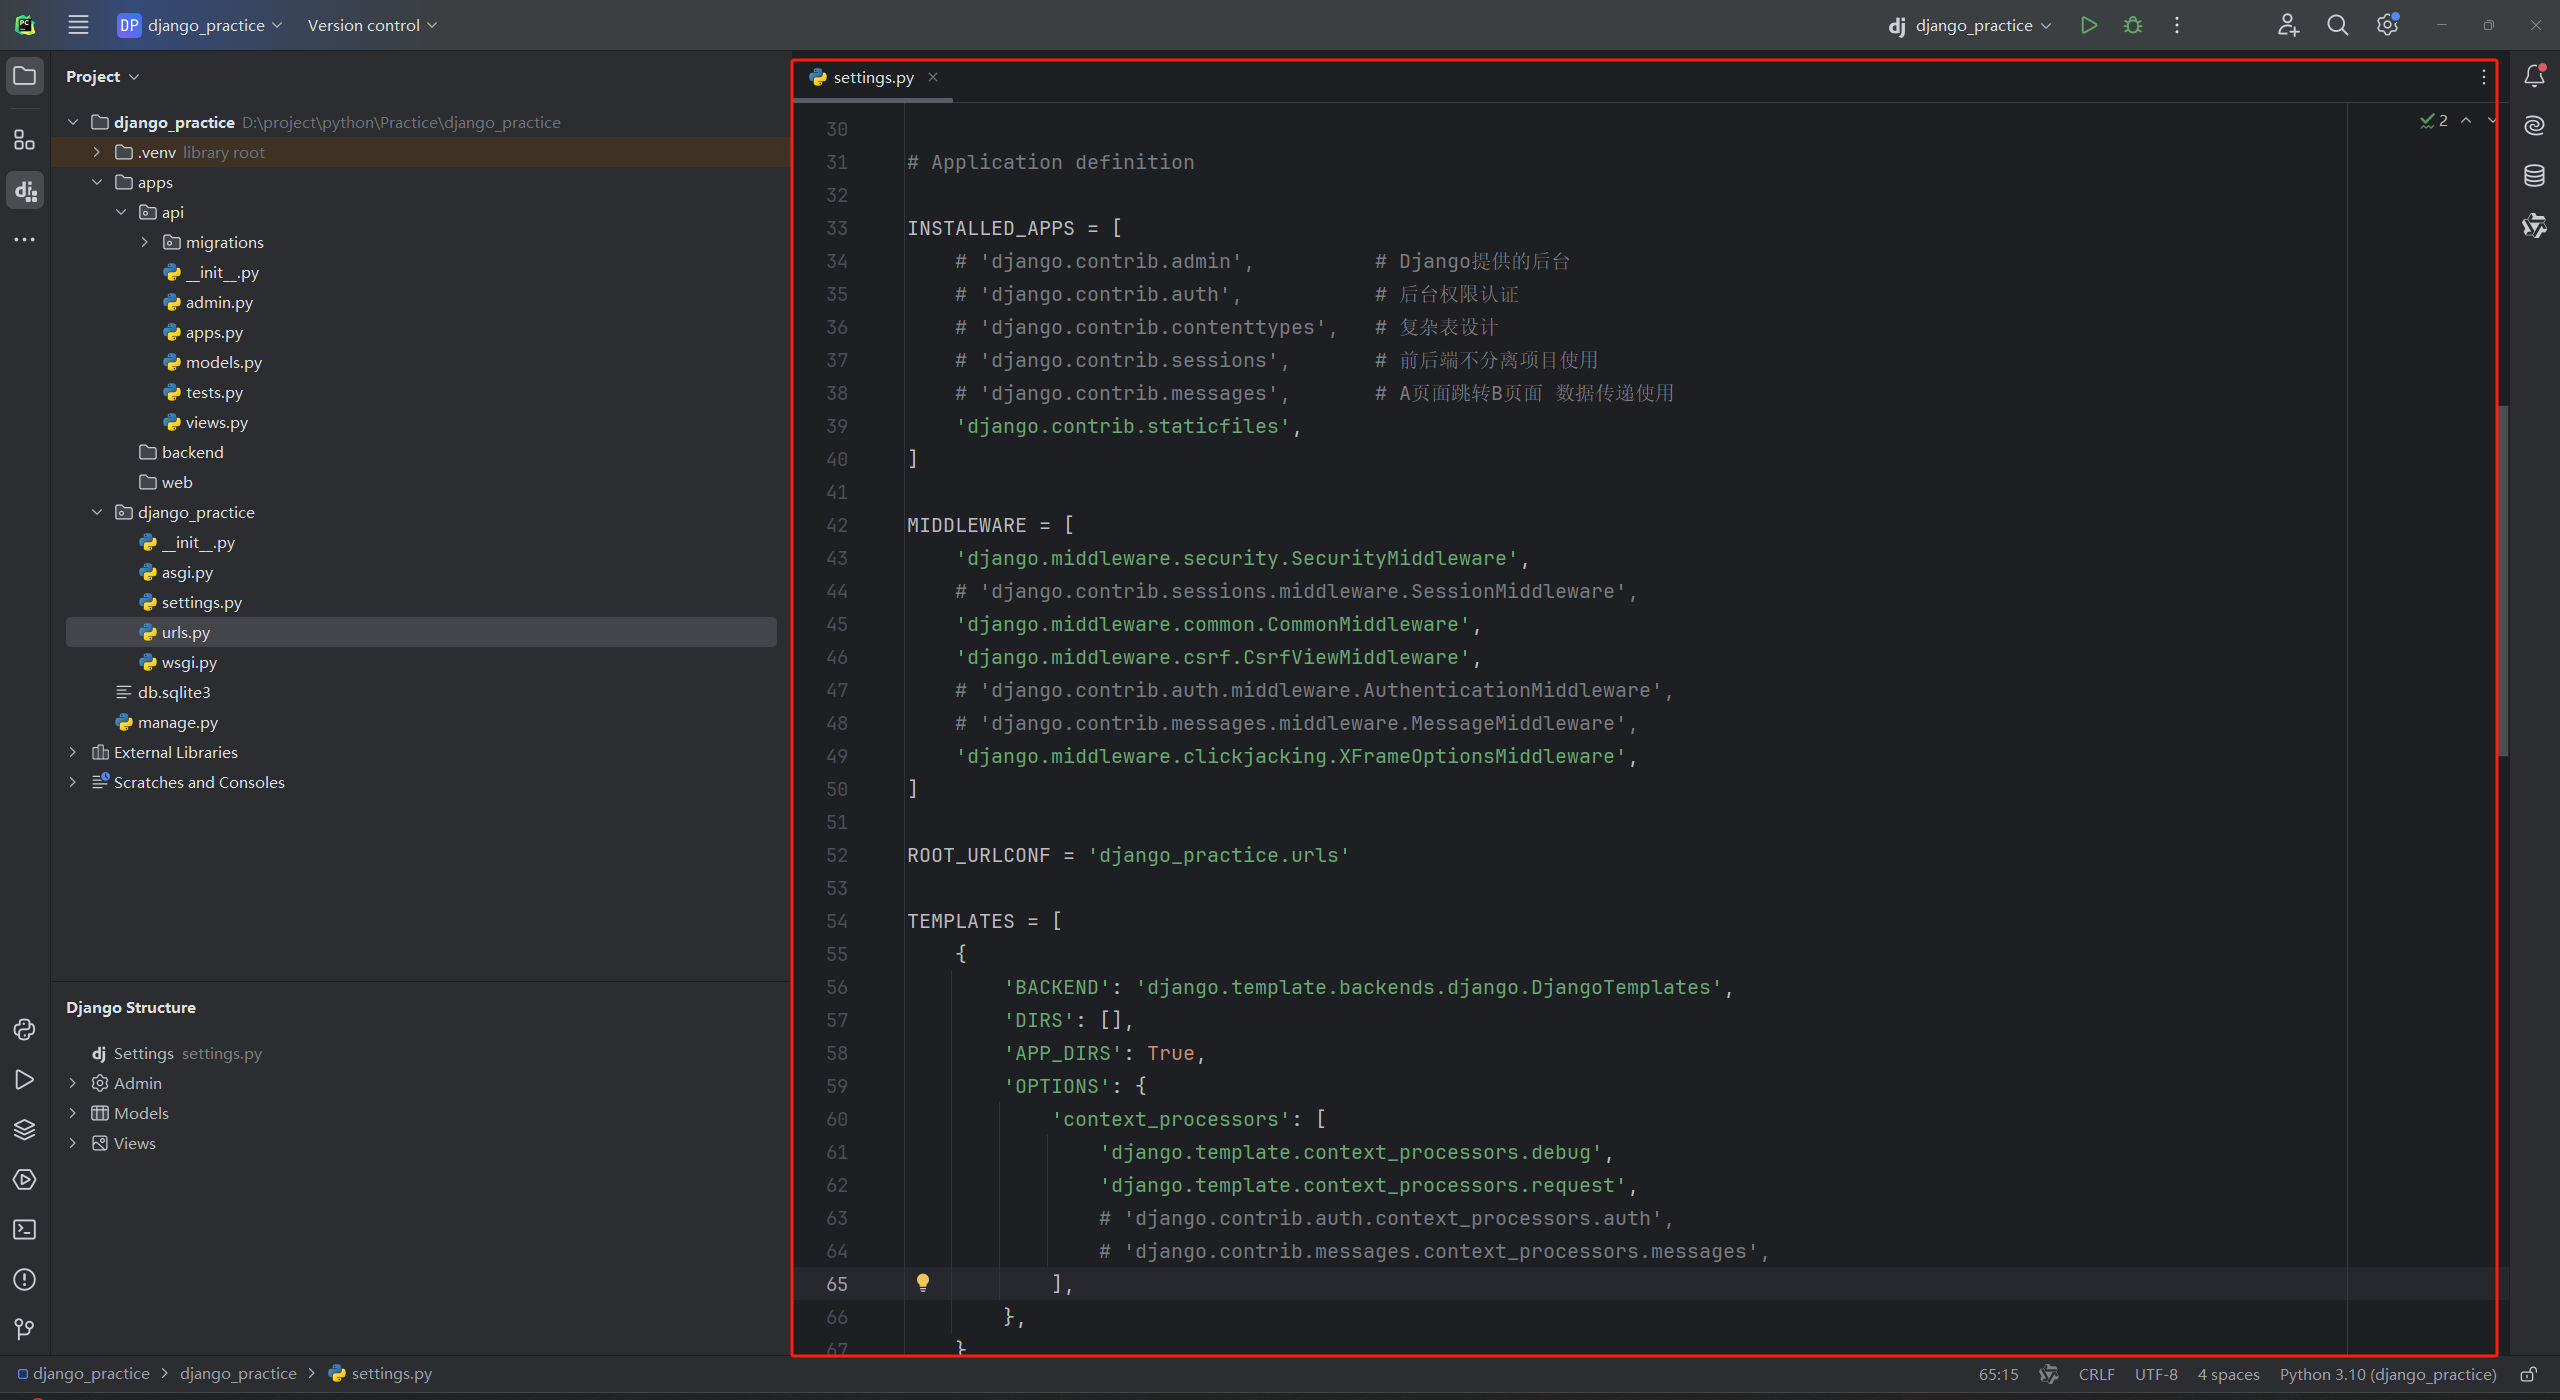
Task: Click the green Run button
Action: 2088,25
